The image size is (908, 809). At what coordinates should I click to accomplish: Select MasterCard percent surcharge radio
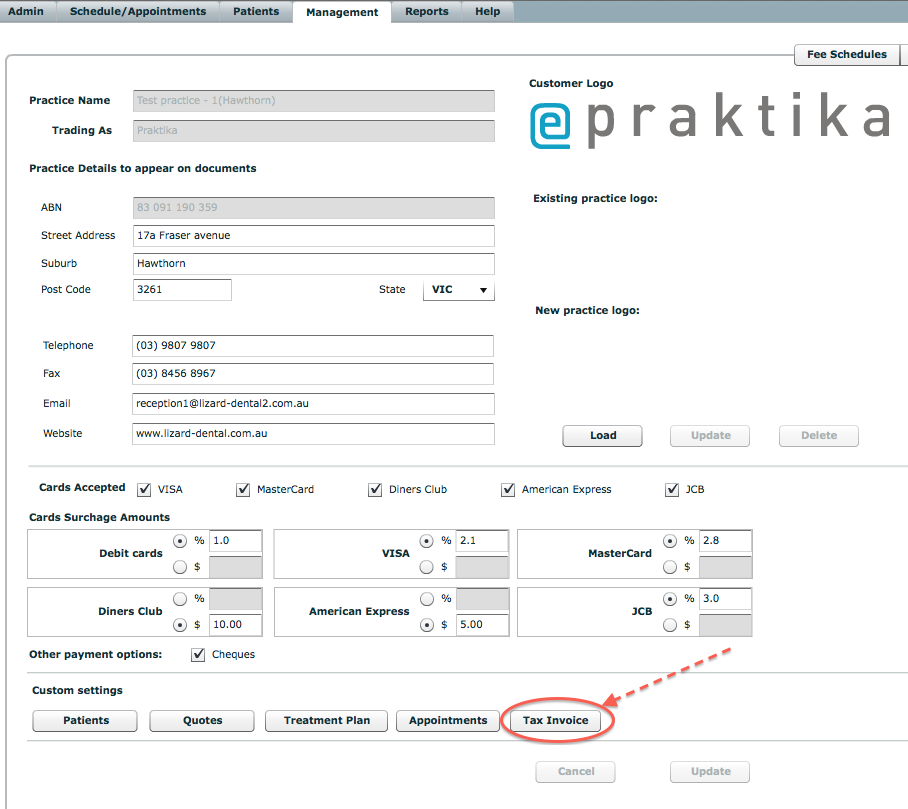pos(670,541)
